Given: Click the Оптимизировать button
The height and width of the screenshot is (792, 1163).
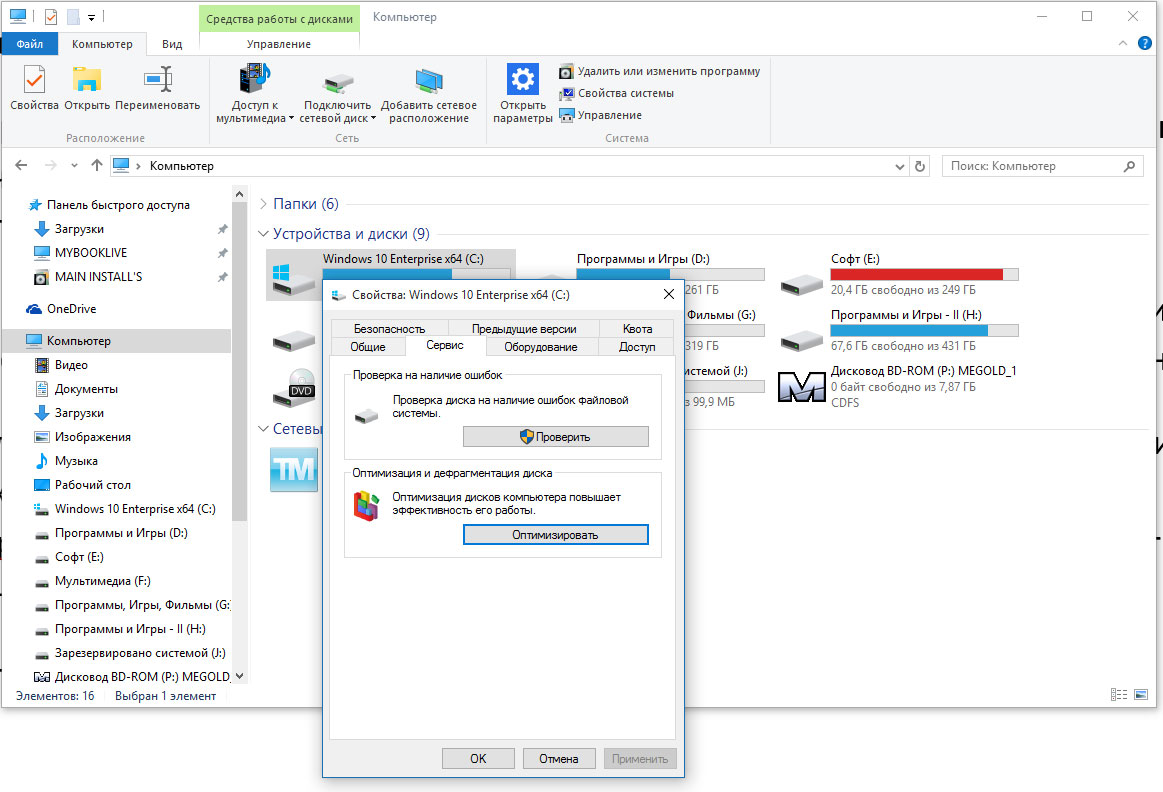Looking at the screenshot, I should coord(556,535).
